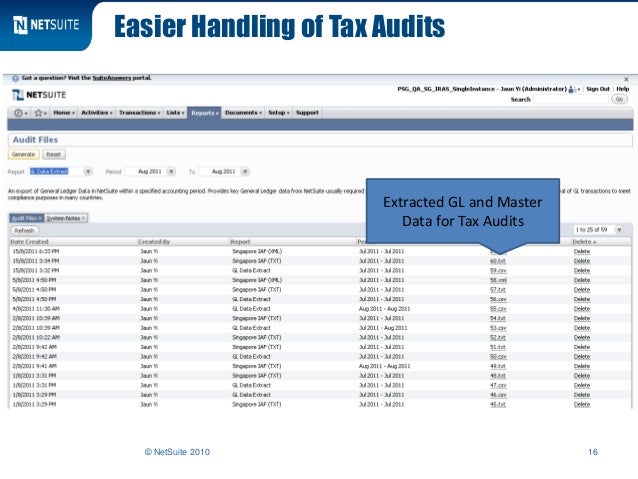
Task: Click the Help link
Action: (623, 89)
